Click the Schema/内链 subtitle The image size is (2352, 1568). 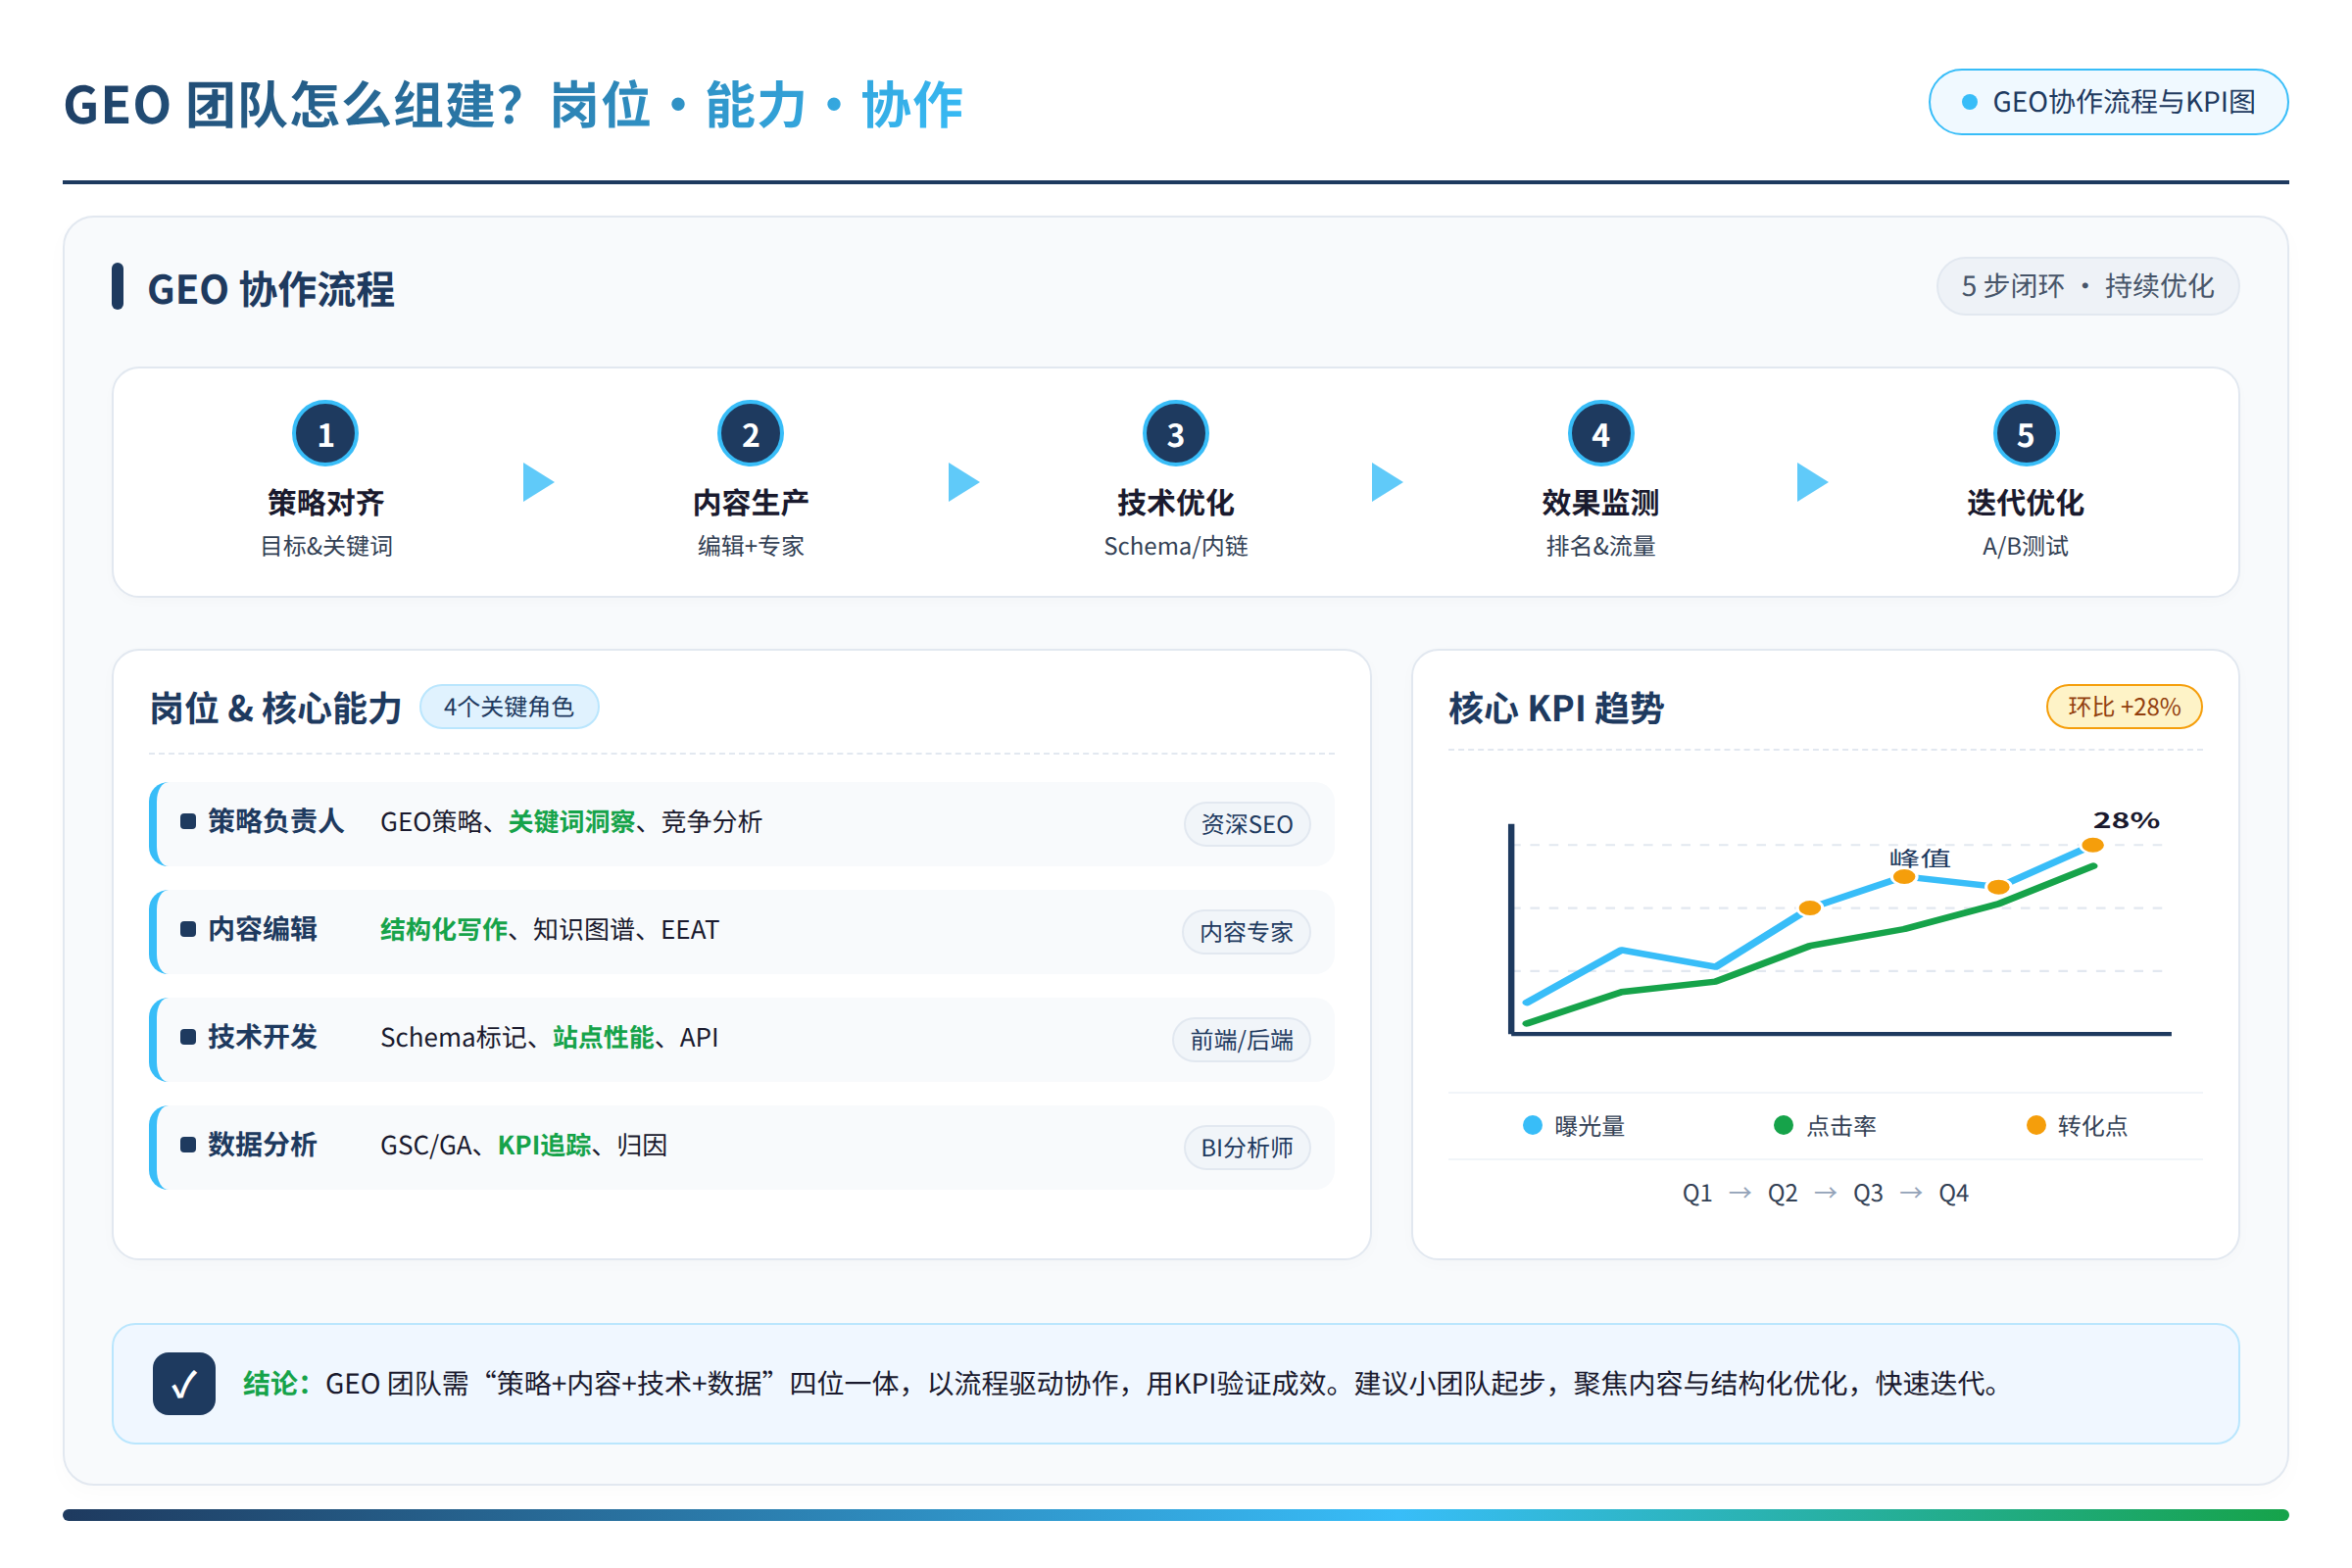tap(1176, 546)
